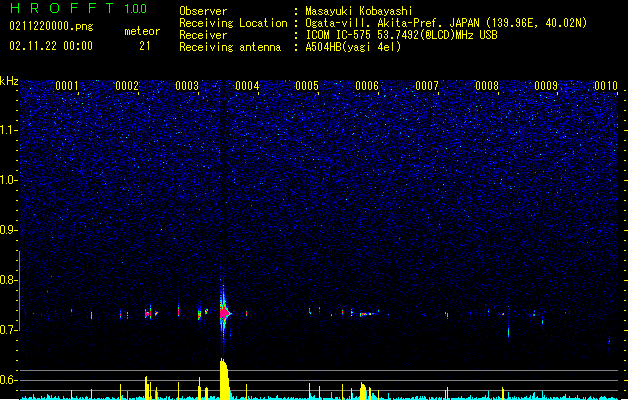Viewport: 629px width, 400px height.
Task: Click the time marker 0008
Action: coord(487,86)
